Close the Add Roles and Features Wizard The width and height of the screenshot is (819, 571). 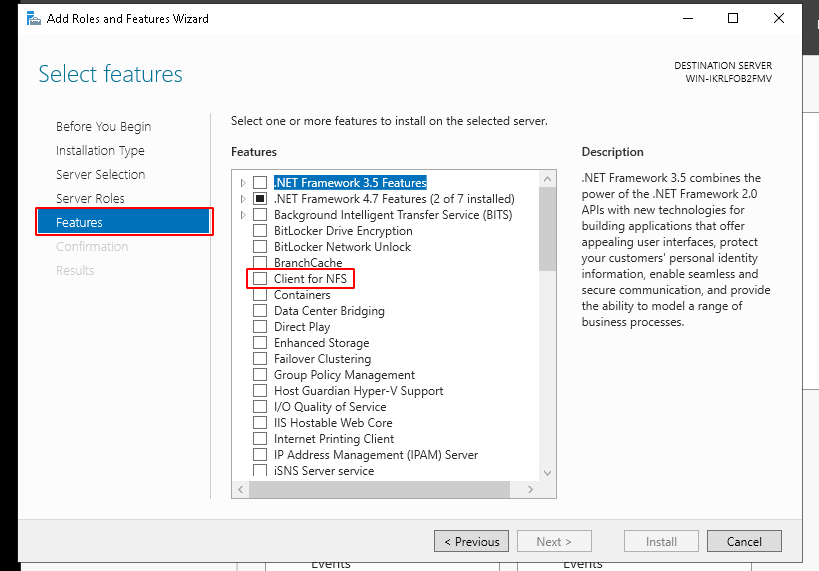[778, 18]
